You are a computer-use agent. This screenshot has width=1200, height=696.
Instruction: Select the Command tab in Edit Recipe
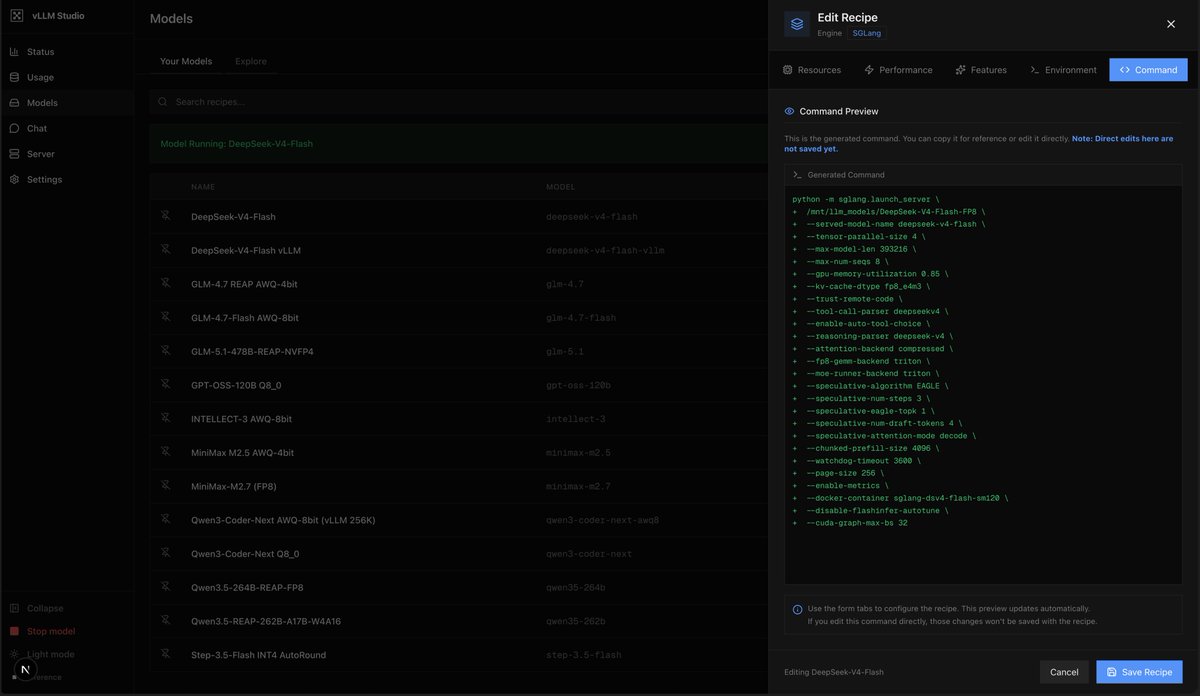(x=1148, y=70)
